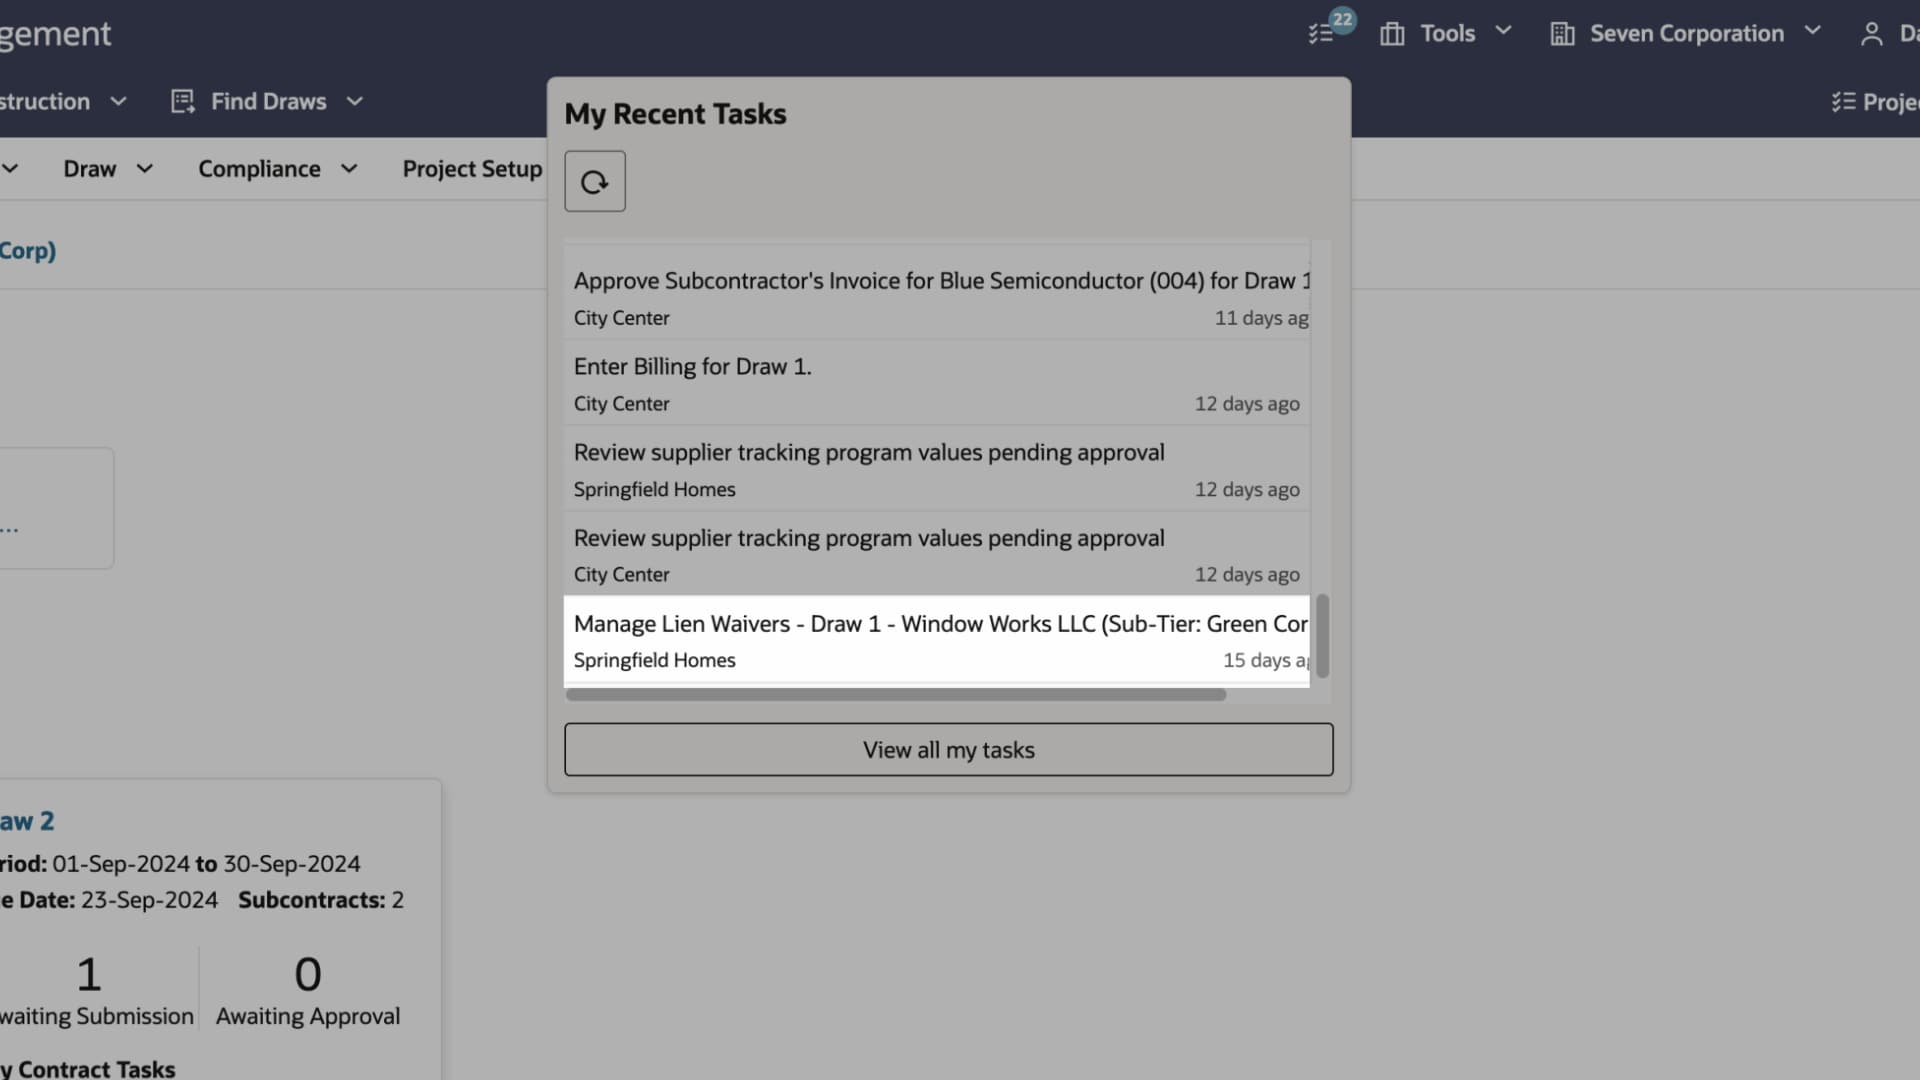
Task: Expand the Tools dropdown chevron
Action: pyautogui.click(x=1503, y=31)
